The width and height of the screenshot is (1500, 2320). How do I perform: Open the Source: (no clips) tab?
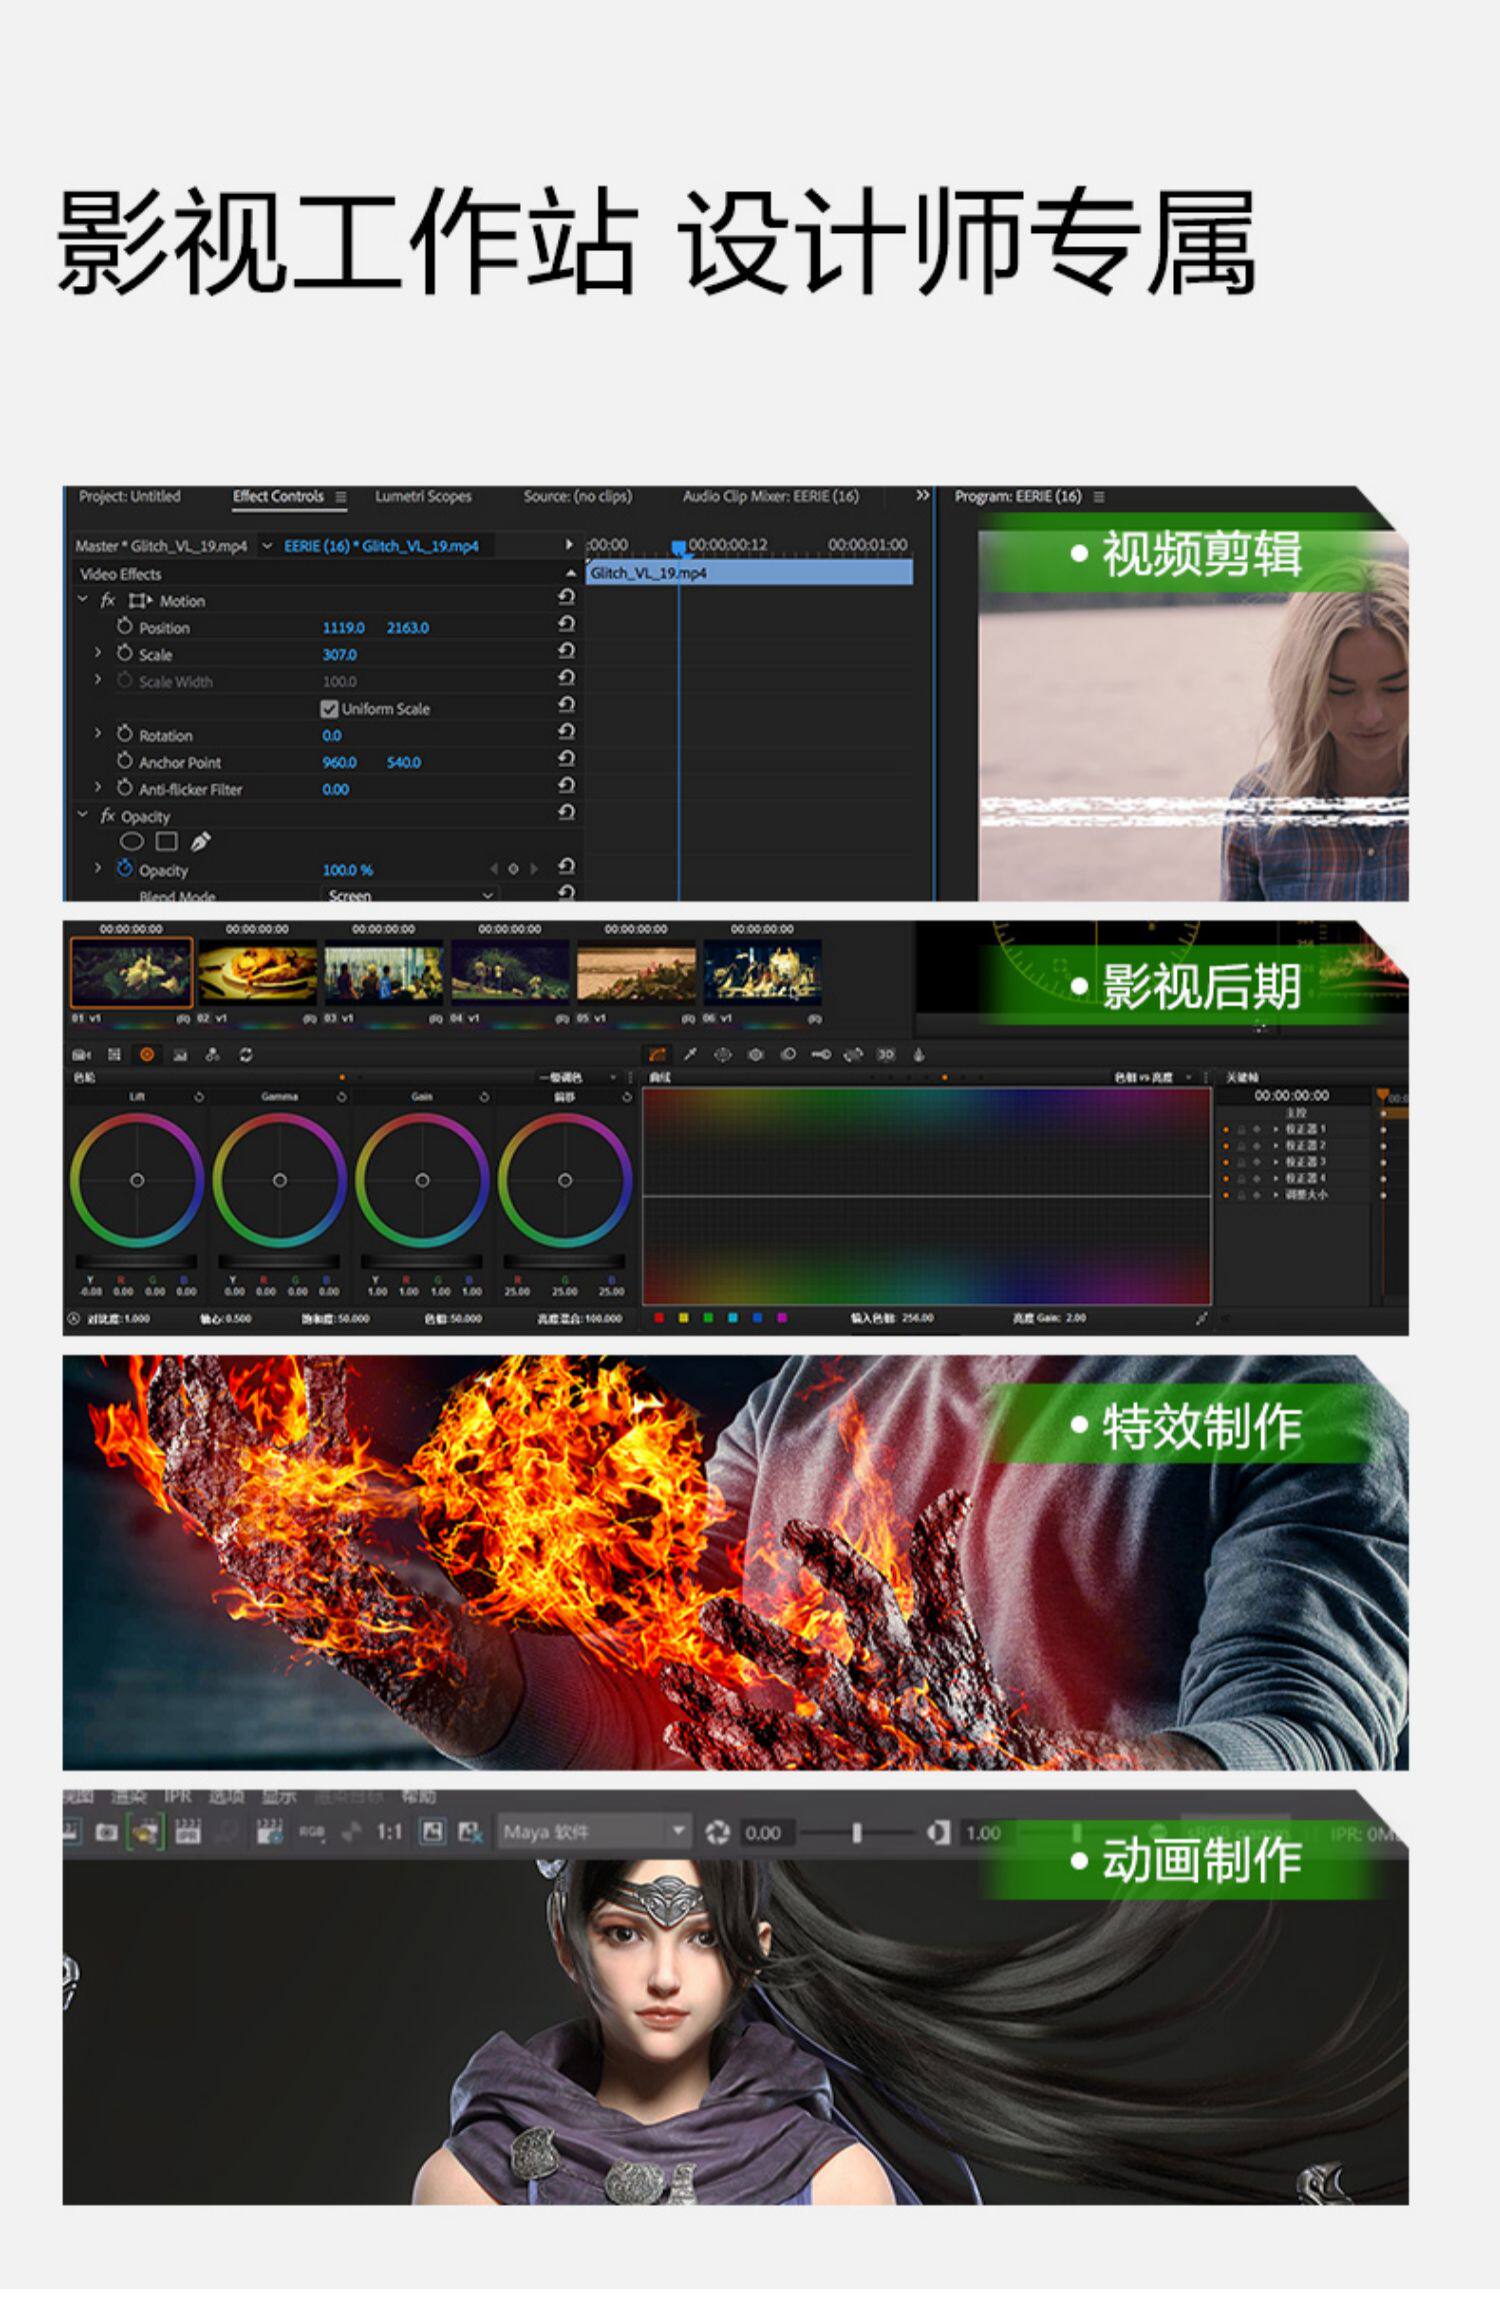pyautogui.click(x=578, y=496)
